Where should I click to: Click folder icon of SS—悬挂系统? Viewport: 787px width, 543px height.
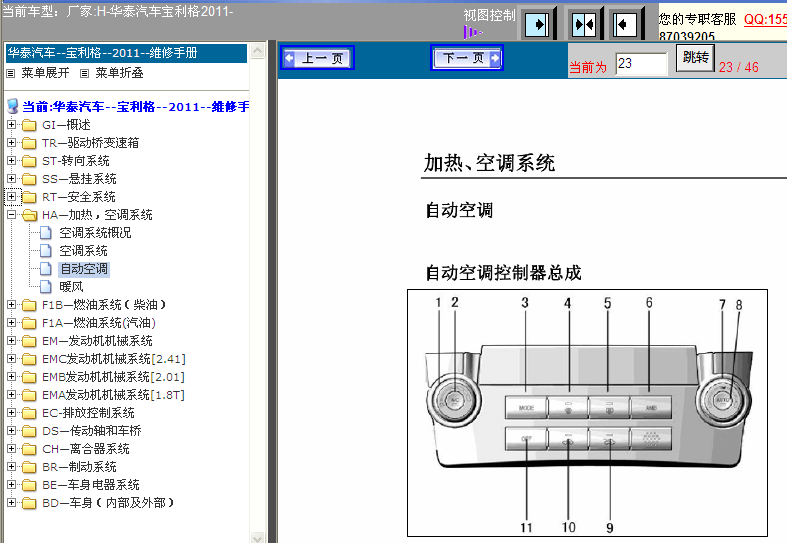[x=29, y=179]
